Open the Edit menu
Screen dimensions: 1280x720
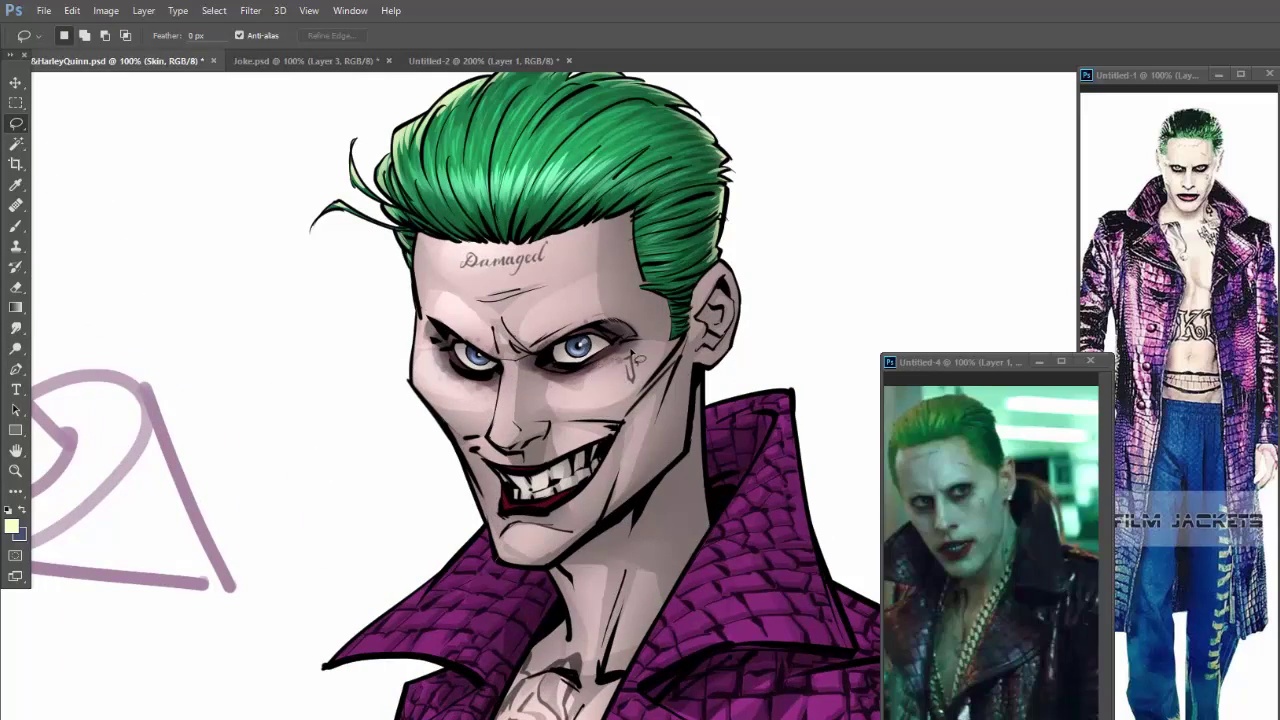(x=72, y=11)
